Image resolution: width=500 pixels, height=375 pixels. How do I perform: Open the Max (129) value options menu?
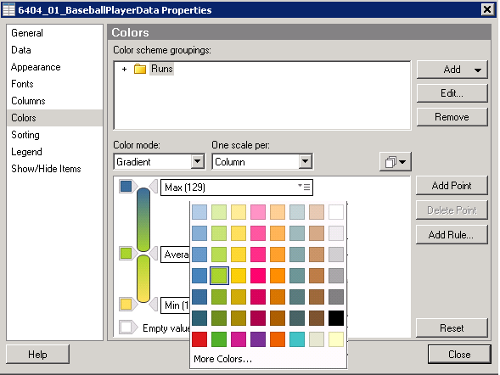pyautogui.click(x=304, y=187)
